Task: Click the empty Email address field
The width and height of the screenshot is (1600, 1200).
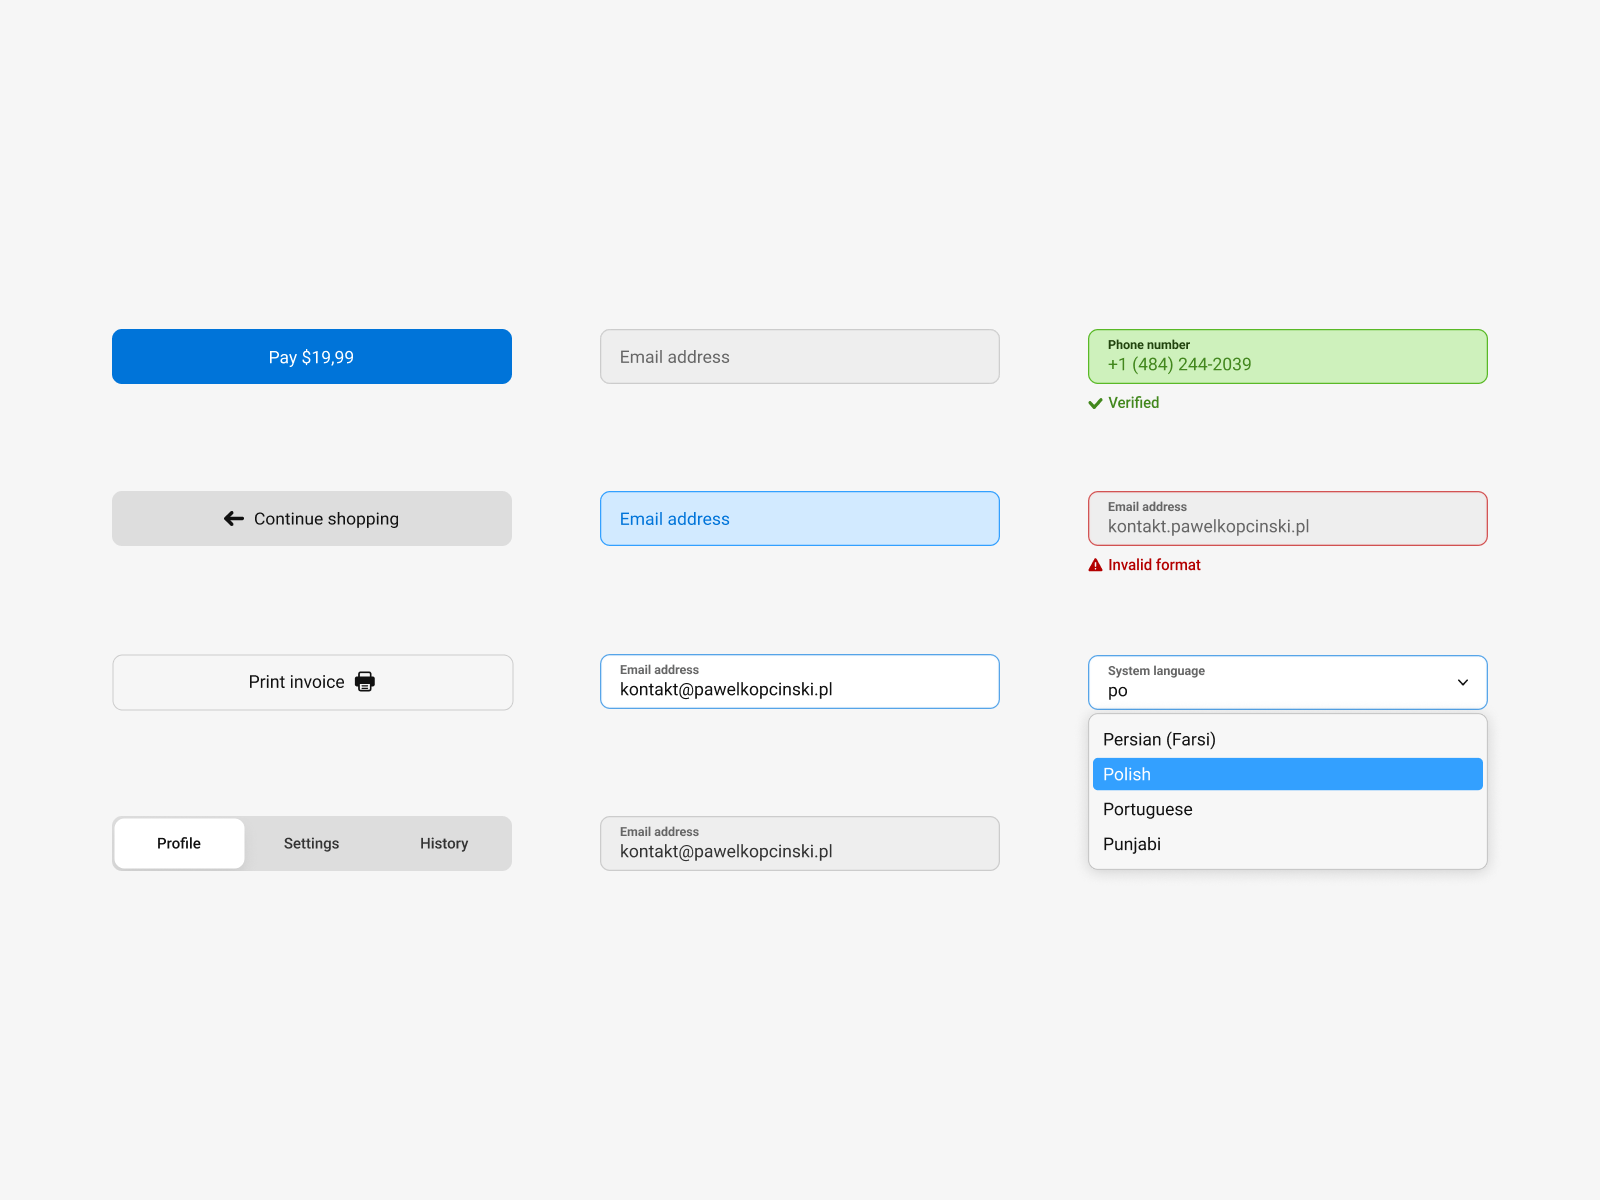Action: 799,356
